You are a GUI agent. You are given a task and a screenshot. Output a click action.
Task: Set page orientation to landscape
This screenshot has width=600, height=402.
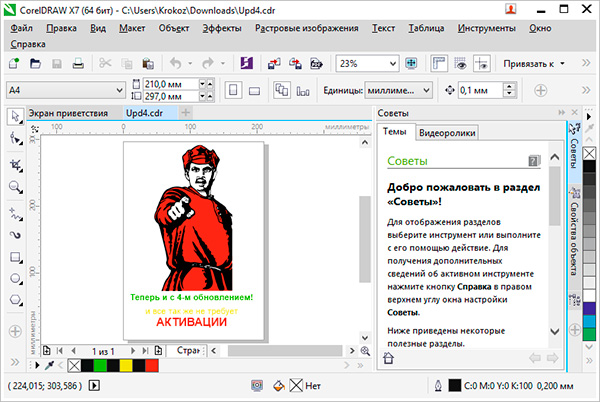tap(254, 91)
